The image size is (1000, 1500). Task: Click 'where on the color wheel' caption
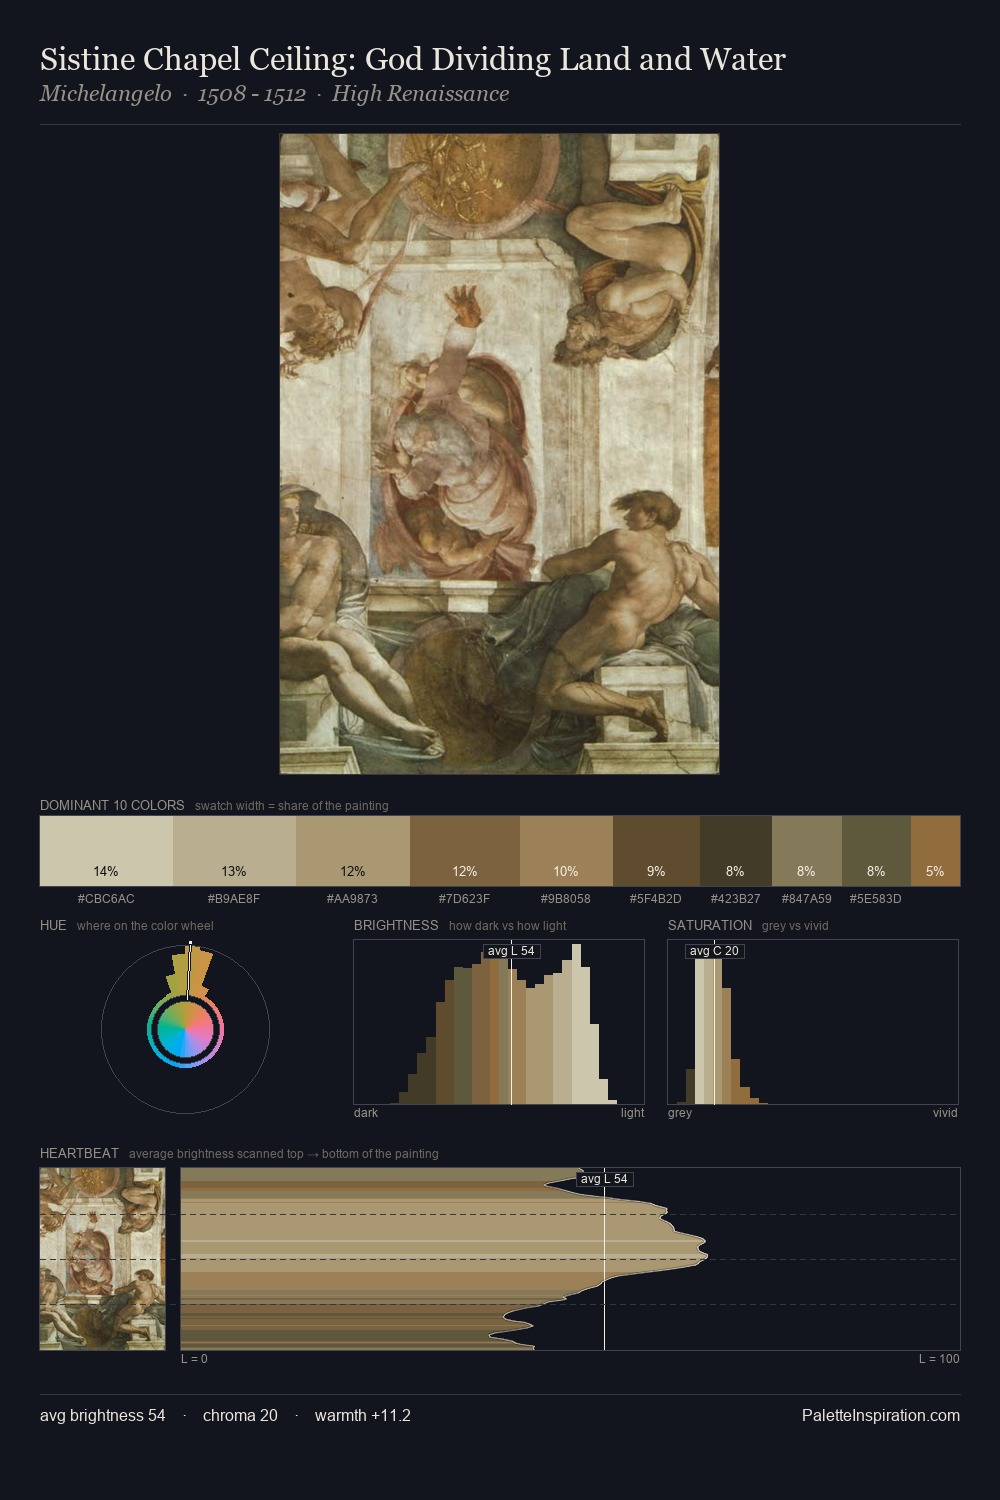(145, 926)
